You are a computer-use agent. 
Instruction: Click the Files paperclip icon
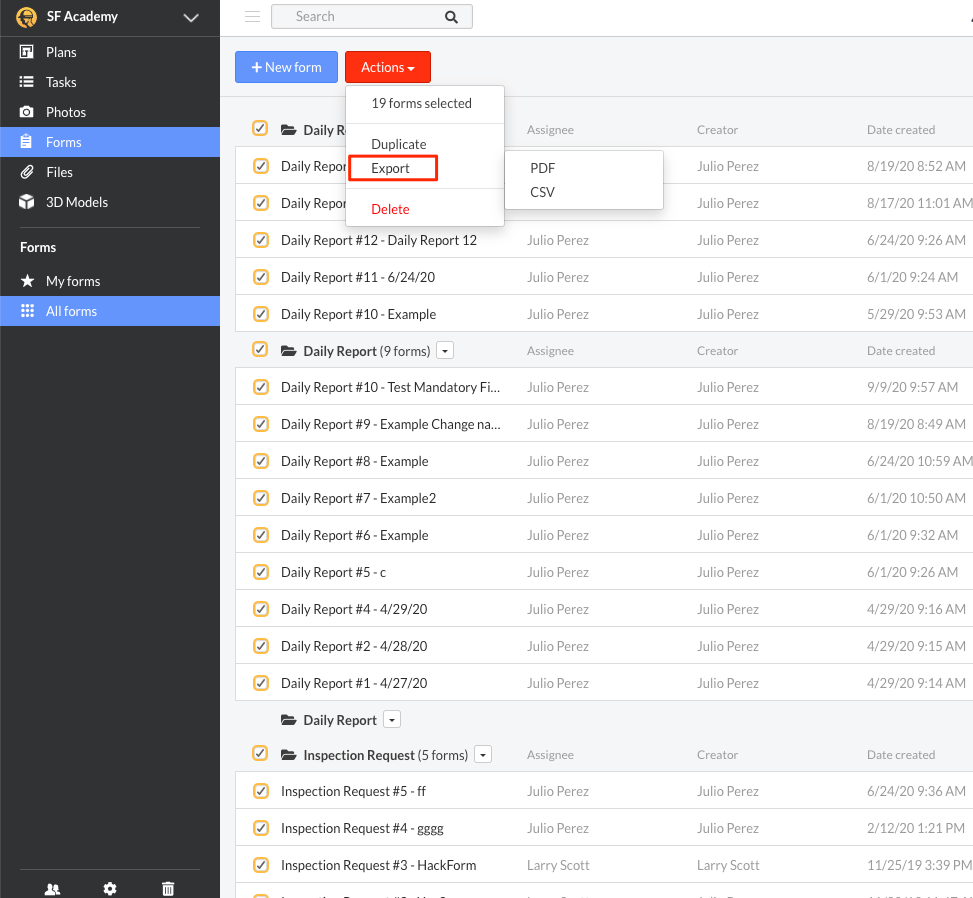[27, 172]
